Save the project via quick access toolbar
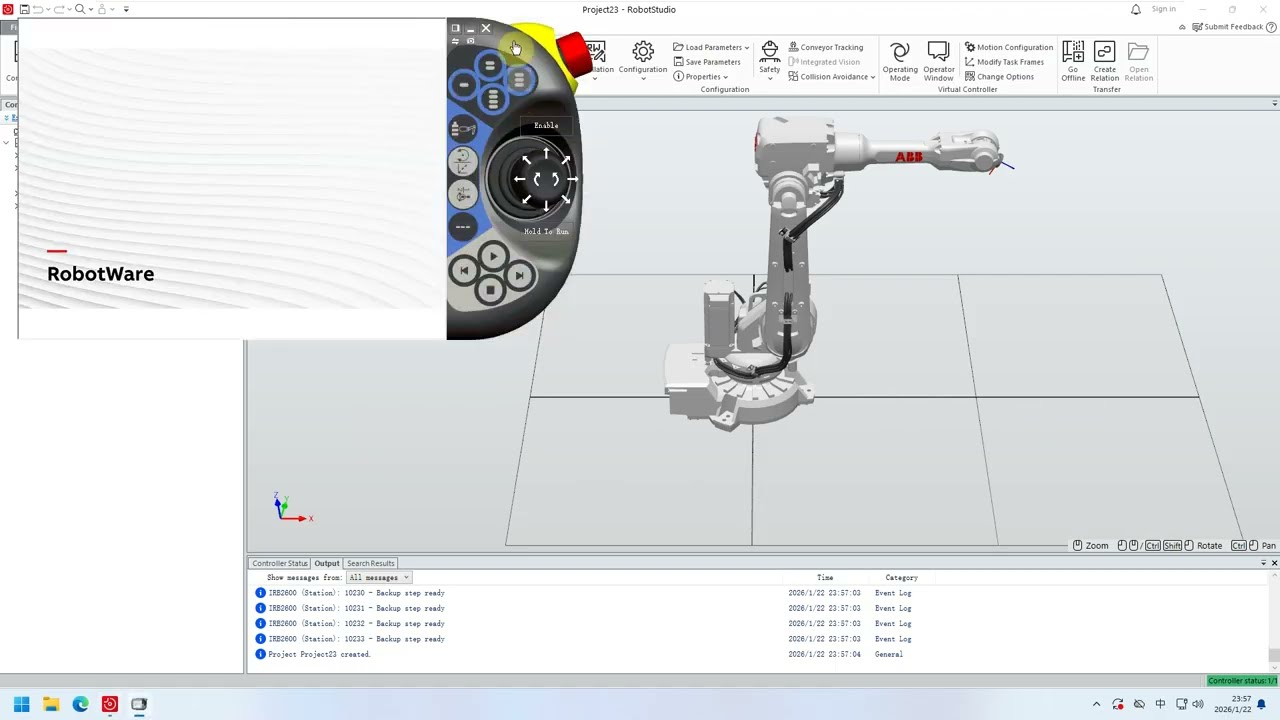Image resolution: width=1280 pixels, height=720 pixels. tap(24, 9)
